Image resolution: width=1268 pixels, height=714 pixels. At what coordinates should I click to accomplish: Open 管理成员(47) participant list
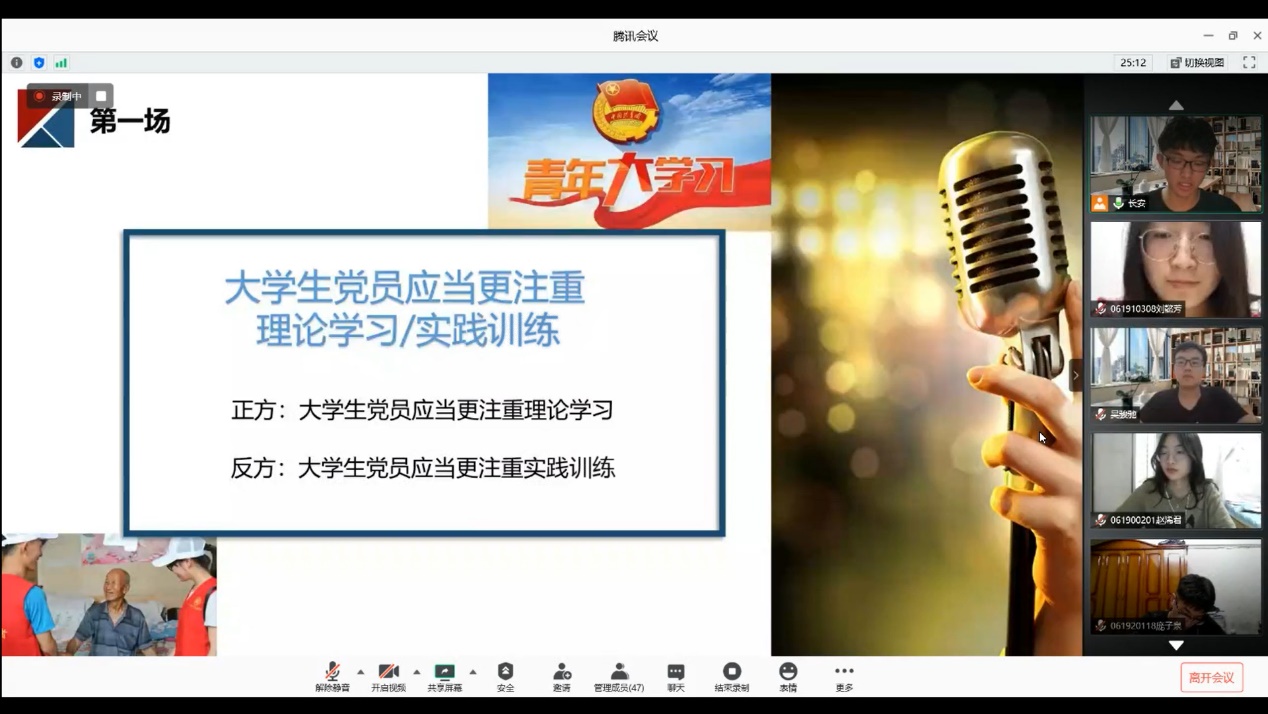coord(619,676)
